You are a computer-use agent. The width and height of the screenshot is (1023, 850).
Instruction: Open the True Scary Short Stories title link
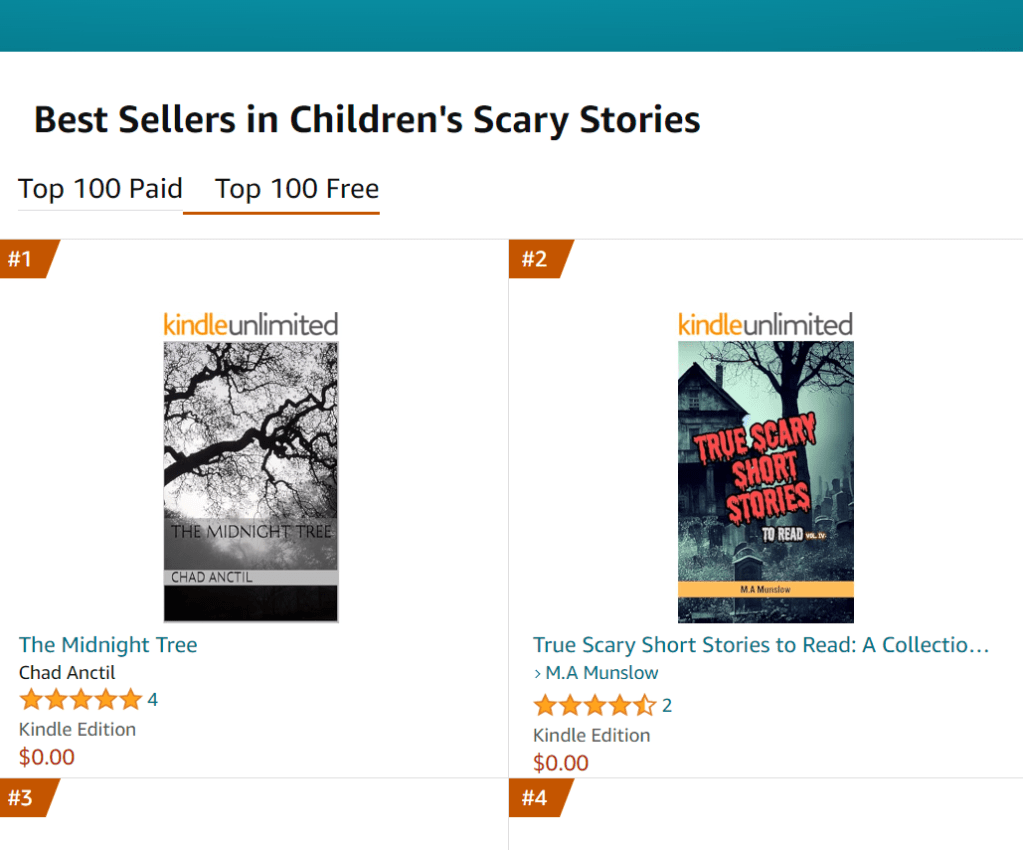click(x=760, y=645)
